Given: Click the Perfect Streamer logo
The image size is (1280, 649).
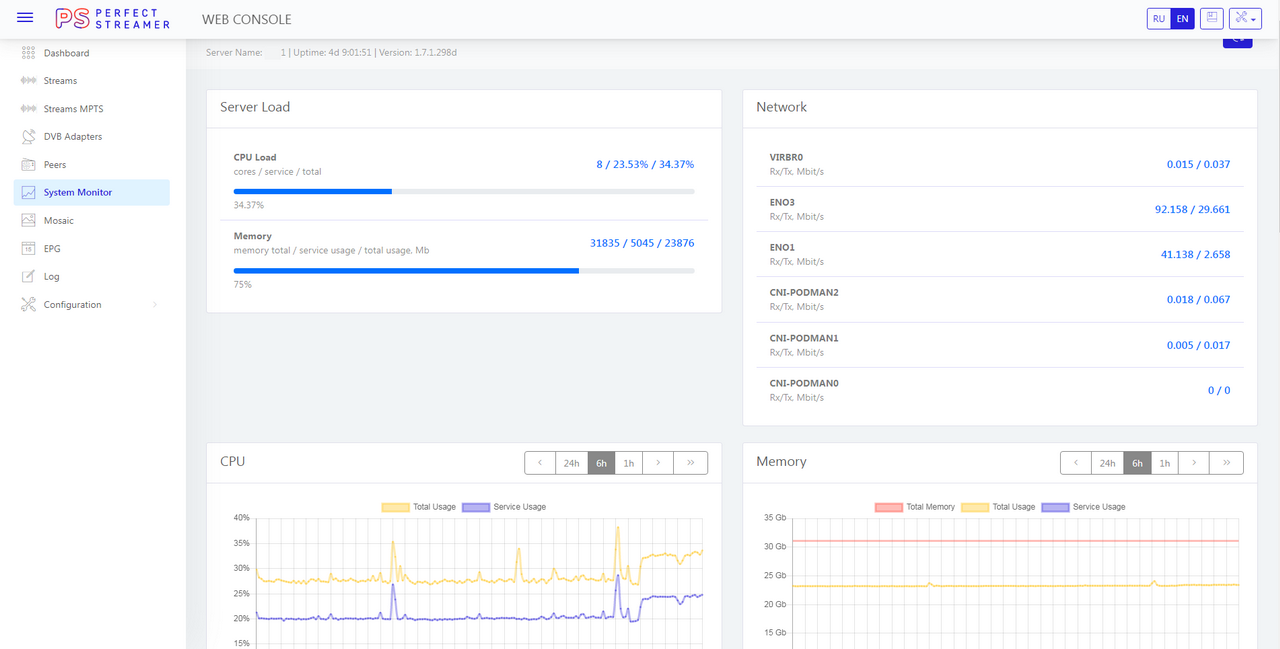Looking at the screenshot, I should pyautogui.click(x=112, y=18).
